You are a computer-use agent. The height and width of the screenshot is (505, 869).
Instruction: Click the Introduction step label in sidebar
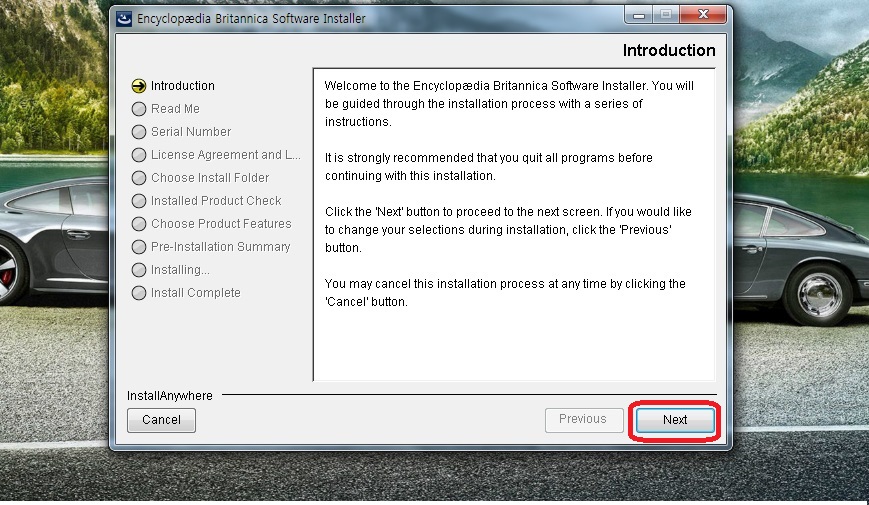(x=182, y=86)
